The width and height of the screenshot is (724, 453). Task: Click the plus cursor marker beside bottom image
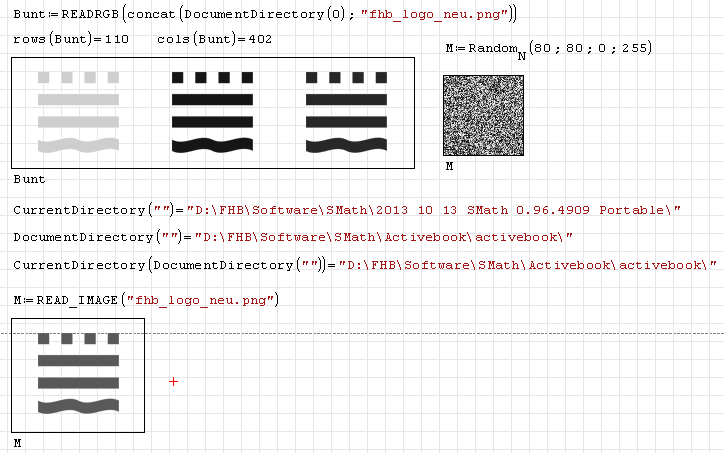[173, 381]
